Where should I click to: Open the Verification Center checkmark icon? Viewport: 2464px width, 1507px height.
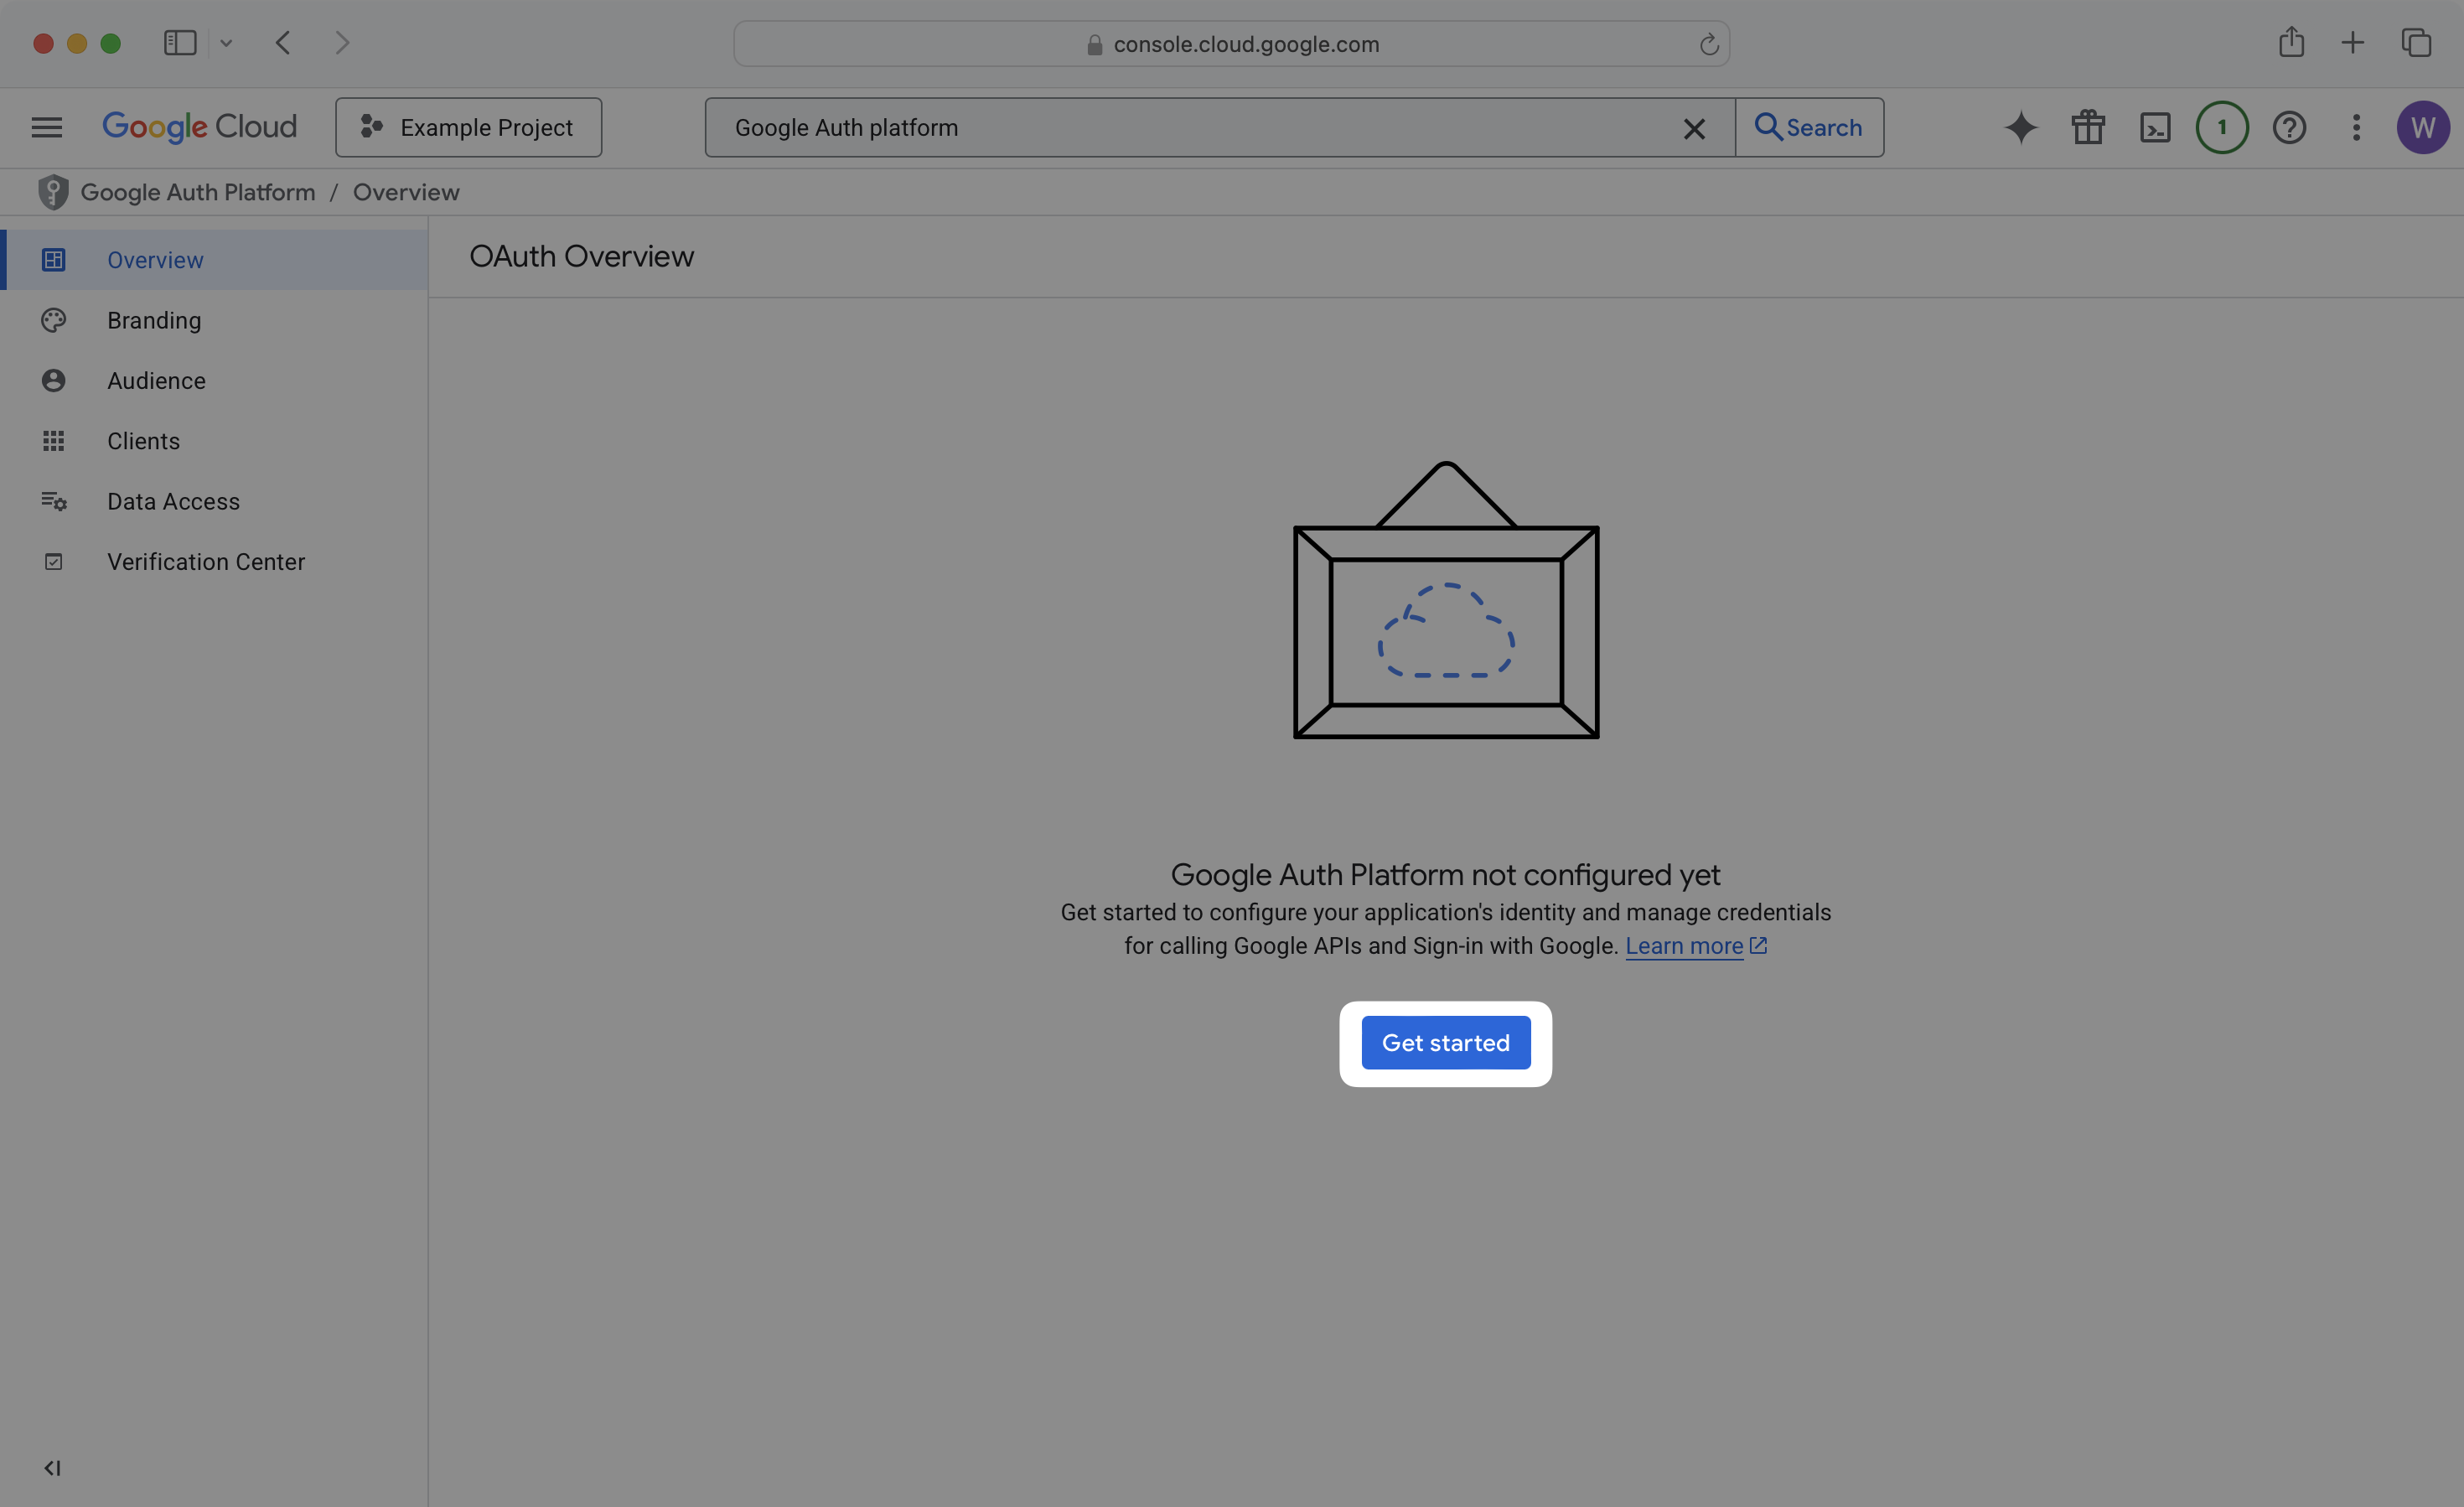(53, 561)
